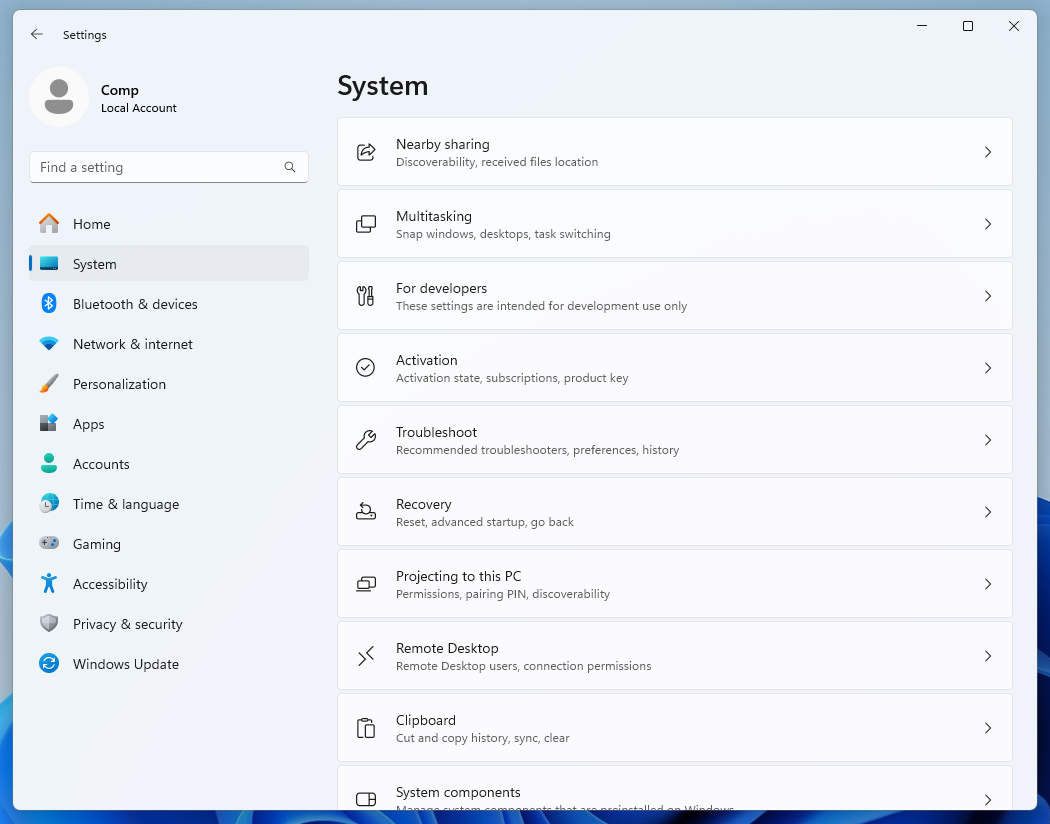Click the Personalization paintbrush icon
Image resolution: width=1050 pixels, height=824 pixels.
pyautogui.click(x=49, y=384)
